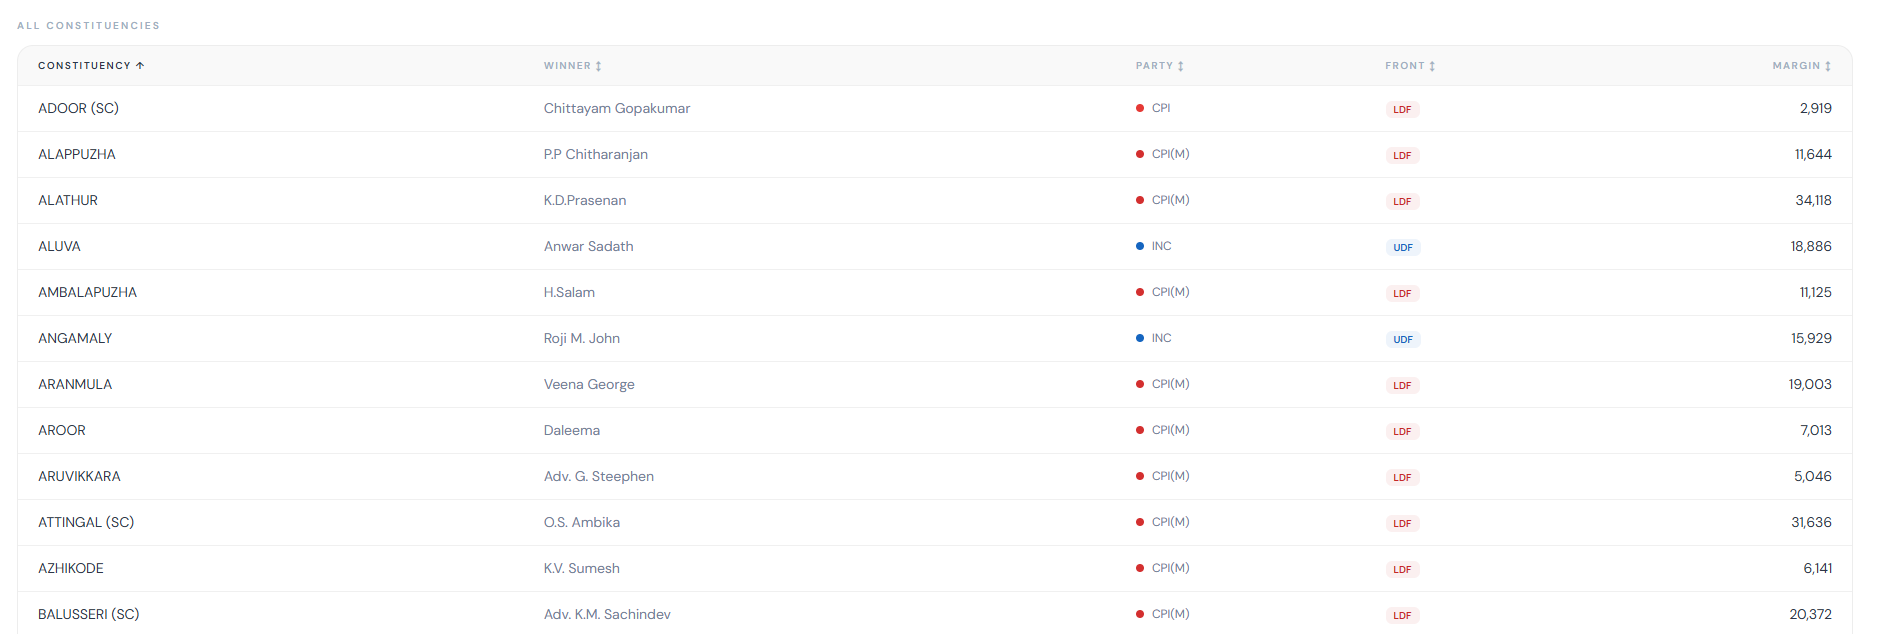Viewport: 1885px width, 634px height.
Task: Click winner name Roji M. John
Action: [x=581, y=338]
